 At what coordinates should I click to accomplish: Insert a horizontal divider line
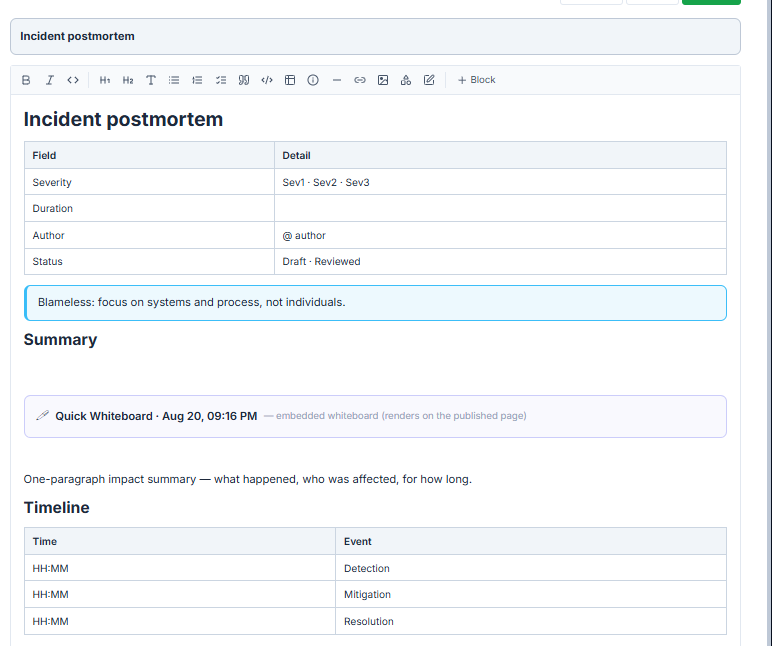337,80
